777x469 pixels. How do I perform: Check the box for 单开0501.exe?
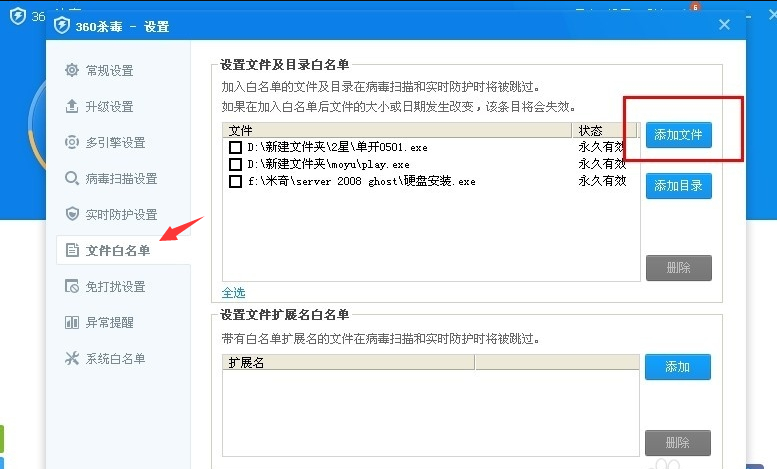point(235,147)
